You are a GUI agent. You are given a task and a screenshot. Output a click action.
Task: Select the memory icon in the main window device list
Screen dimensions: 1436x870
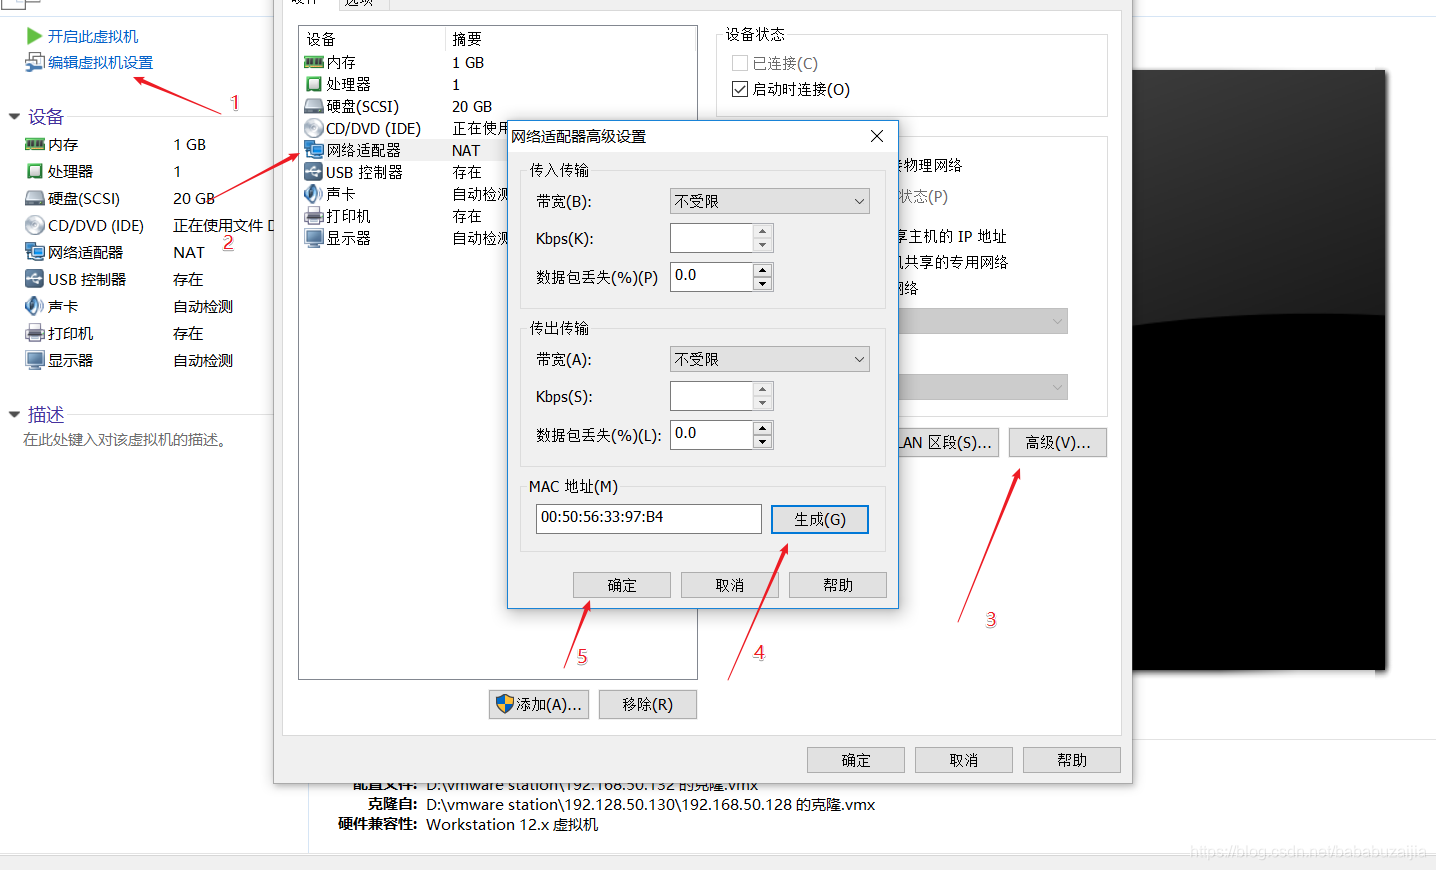pyautogui.click(x=35, y=144)
